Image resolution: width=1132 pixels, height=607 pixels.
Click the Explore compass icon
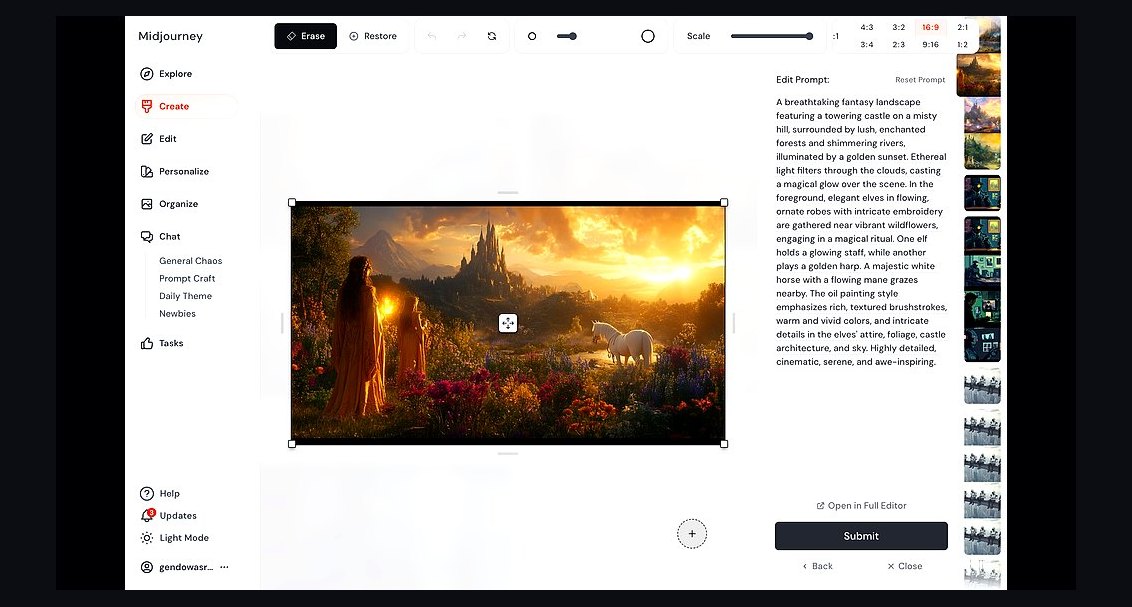[147, 74]
